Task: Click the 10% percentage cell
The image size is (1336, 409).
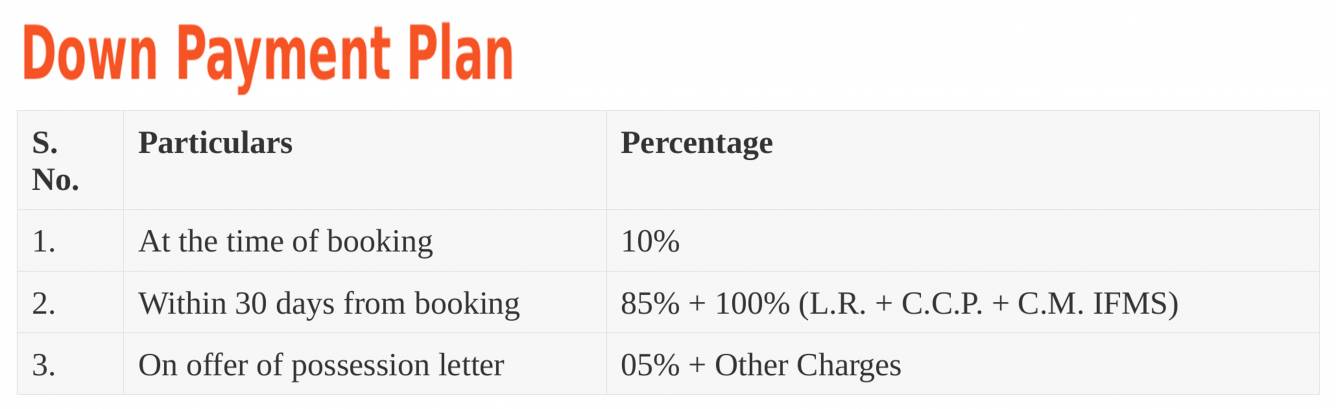Action: 963,241
